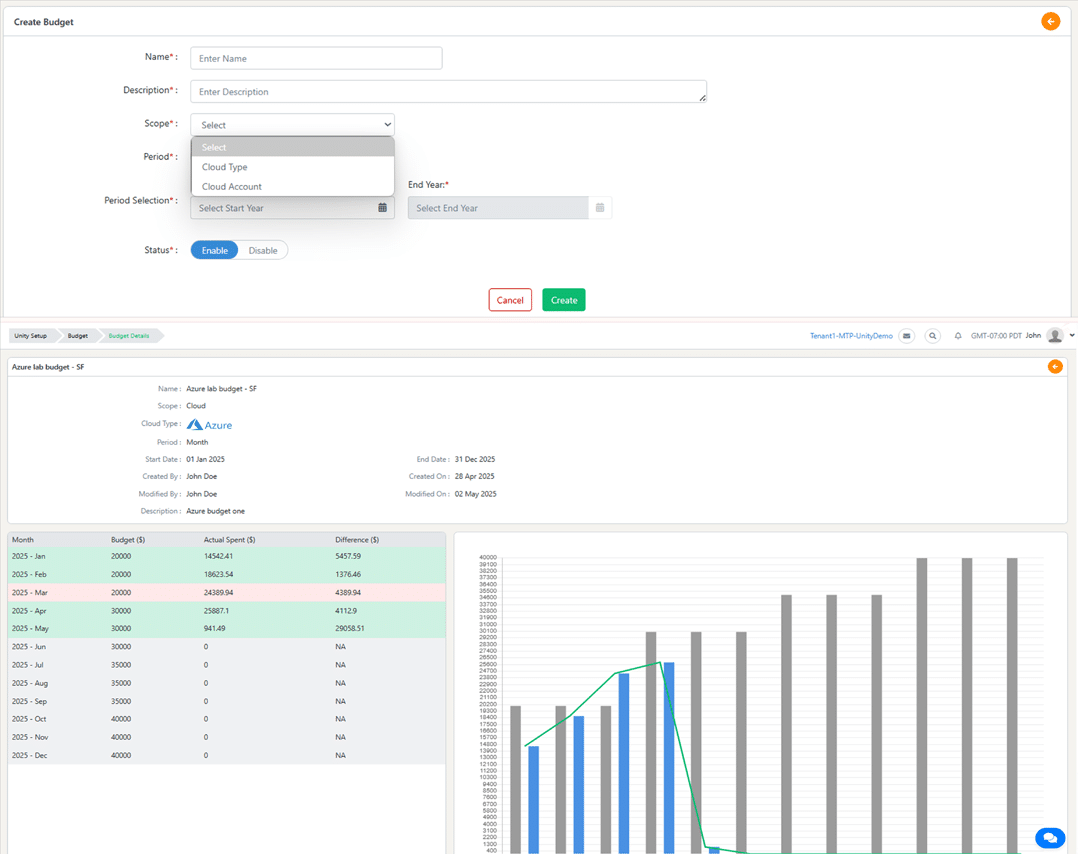Click the green Create button
The width and height of the screenshot is (1078, 854).
click(564, 300)
